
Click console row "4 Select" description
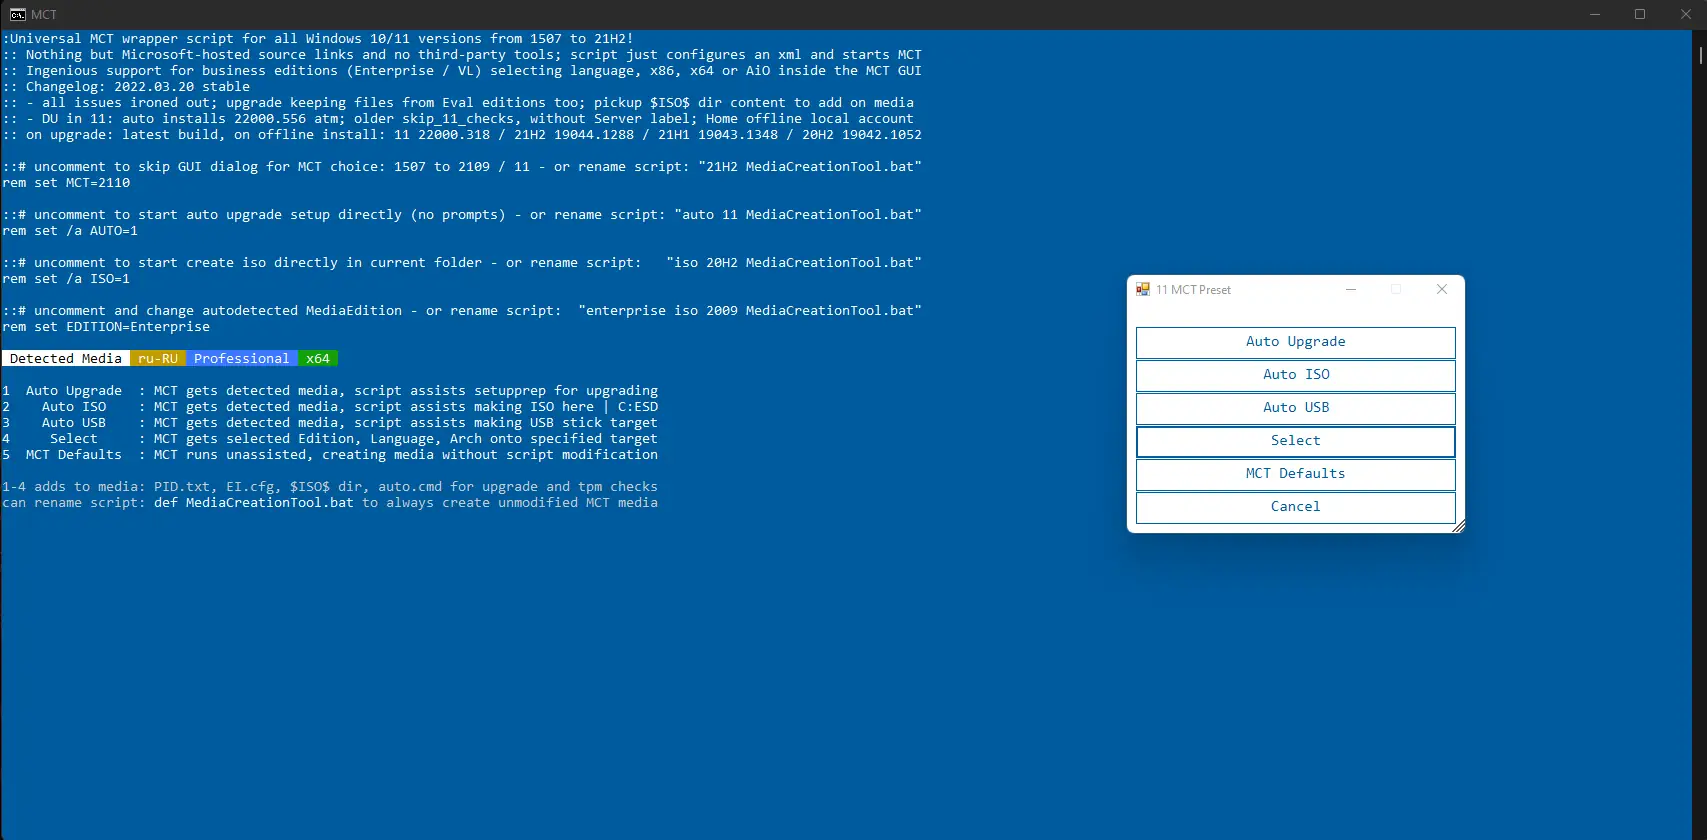pos(330,439)
